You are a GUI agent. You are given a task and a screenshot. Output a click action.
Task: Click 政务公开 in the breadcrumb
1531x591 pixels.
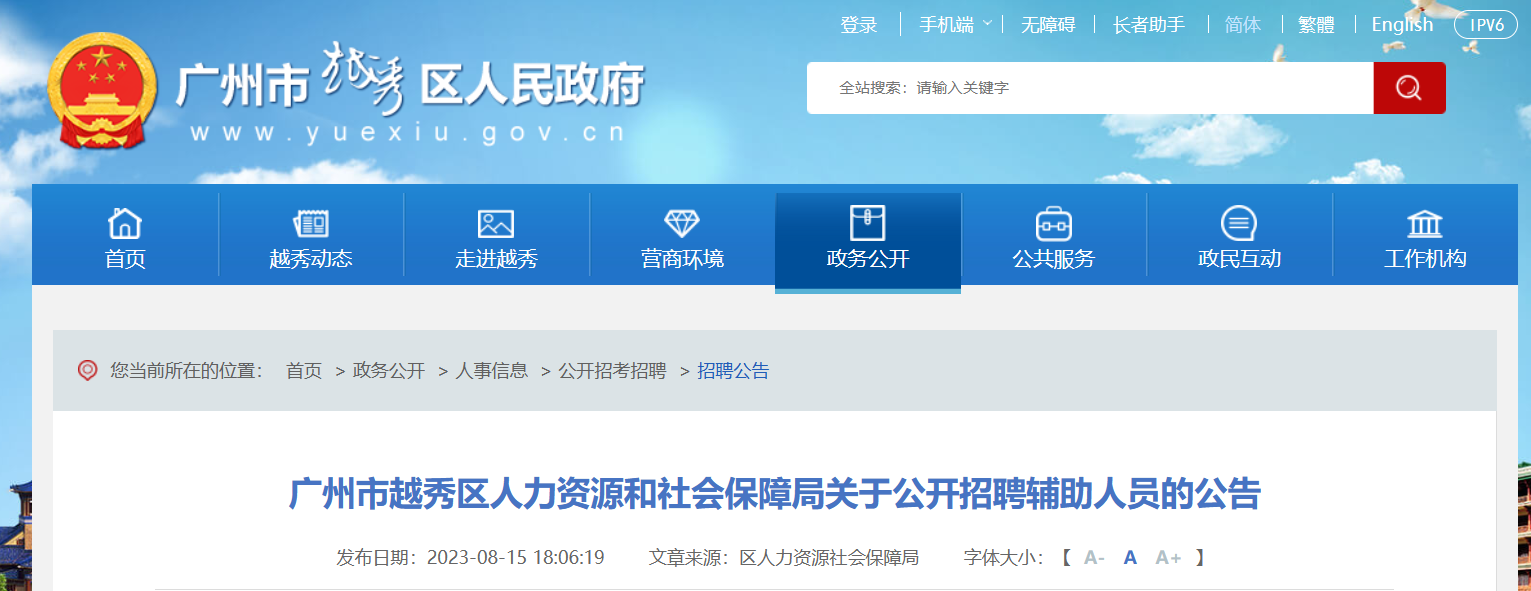click(x=389, y=371)
